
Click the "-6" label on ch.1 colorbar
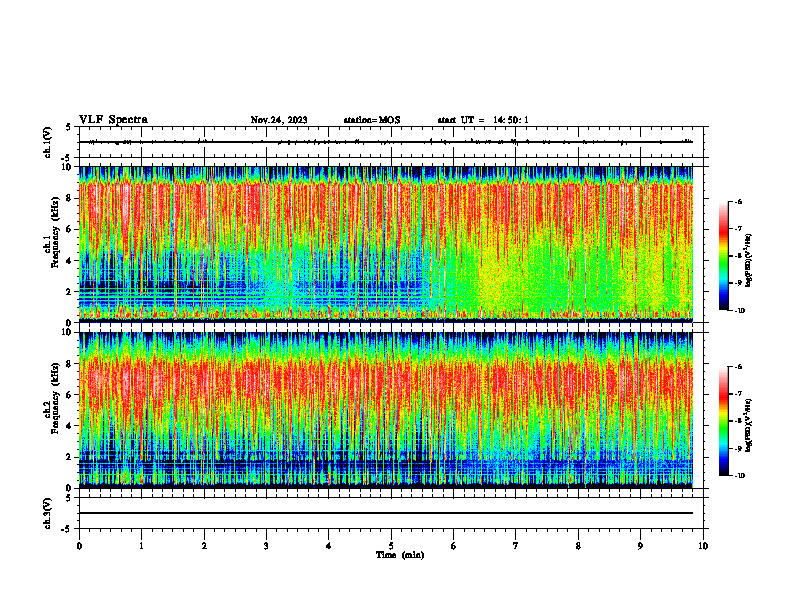pos(738,201)
